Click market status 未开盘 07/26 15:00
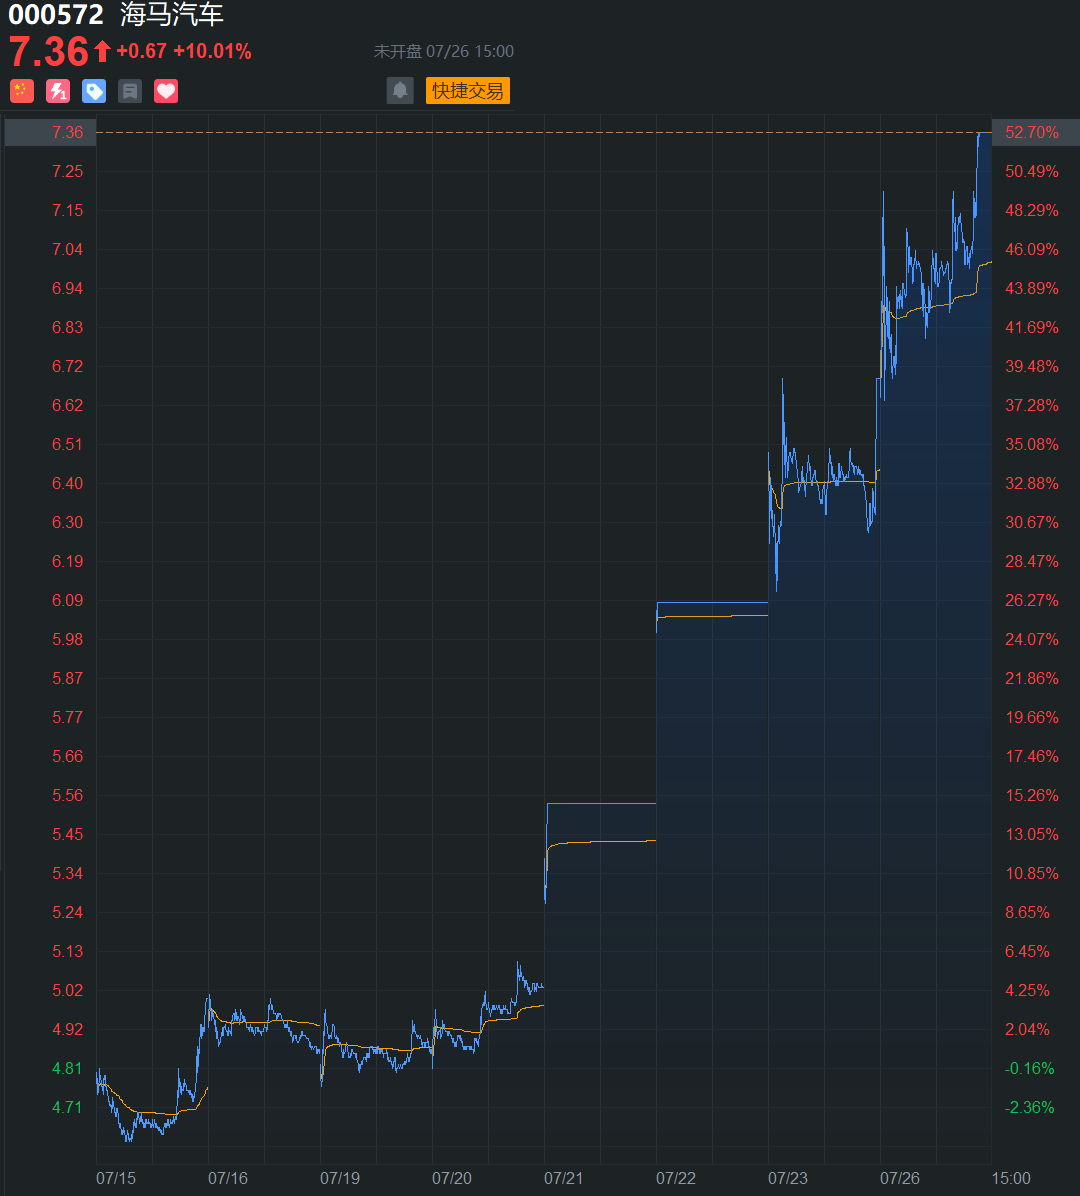The image size is (1080, 1196). click(x=443, y=51)
